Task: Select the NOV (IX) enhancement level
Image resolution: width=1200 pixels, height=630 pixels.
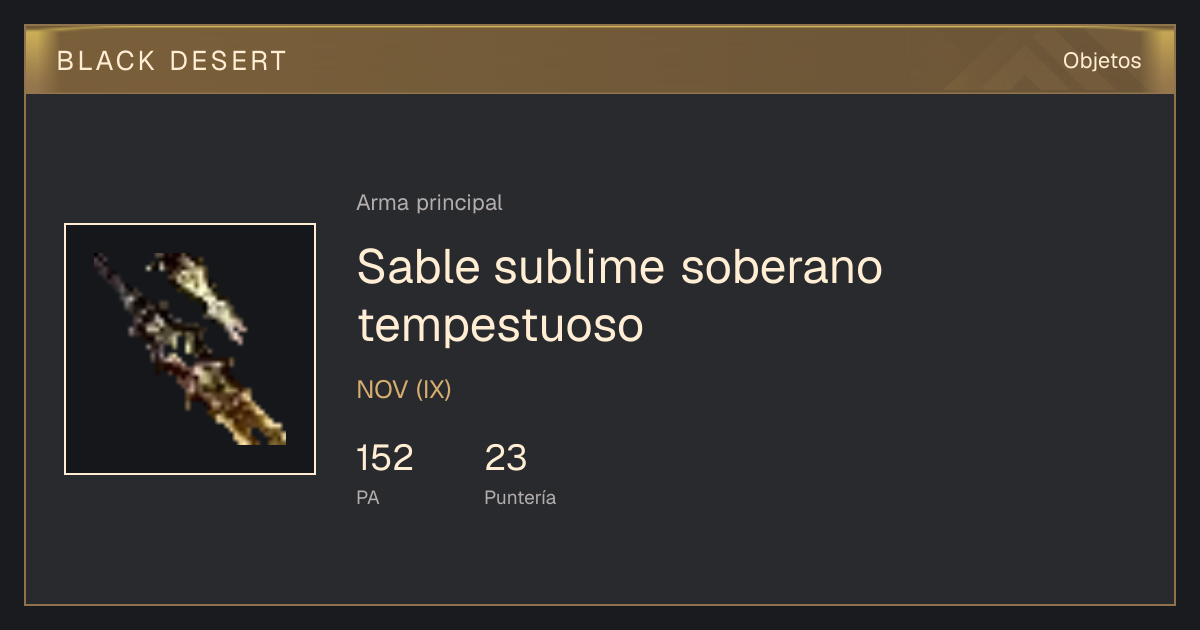Action: click(404, 390)
